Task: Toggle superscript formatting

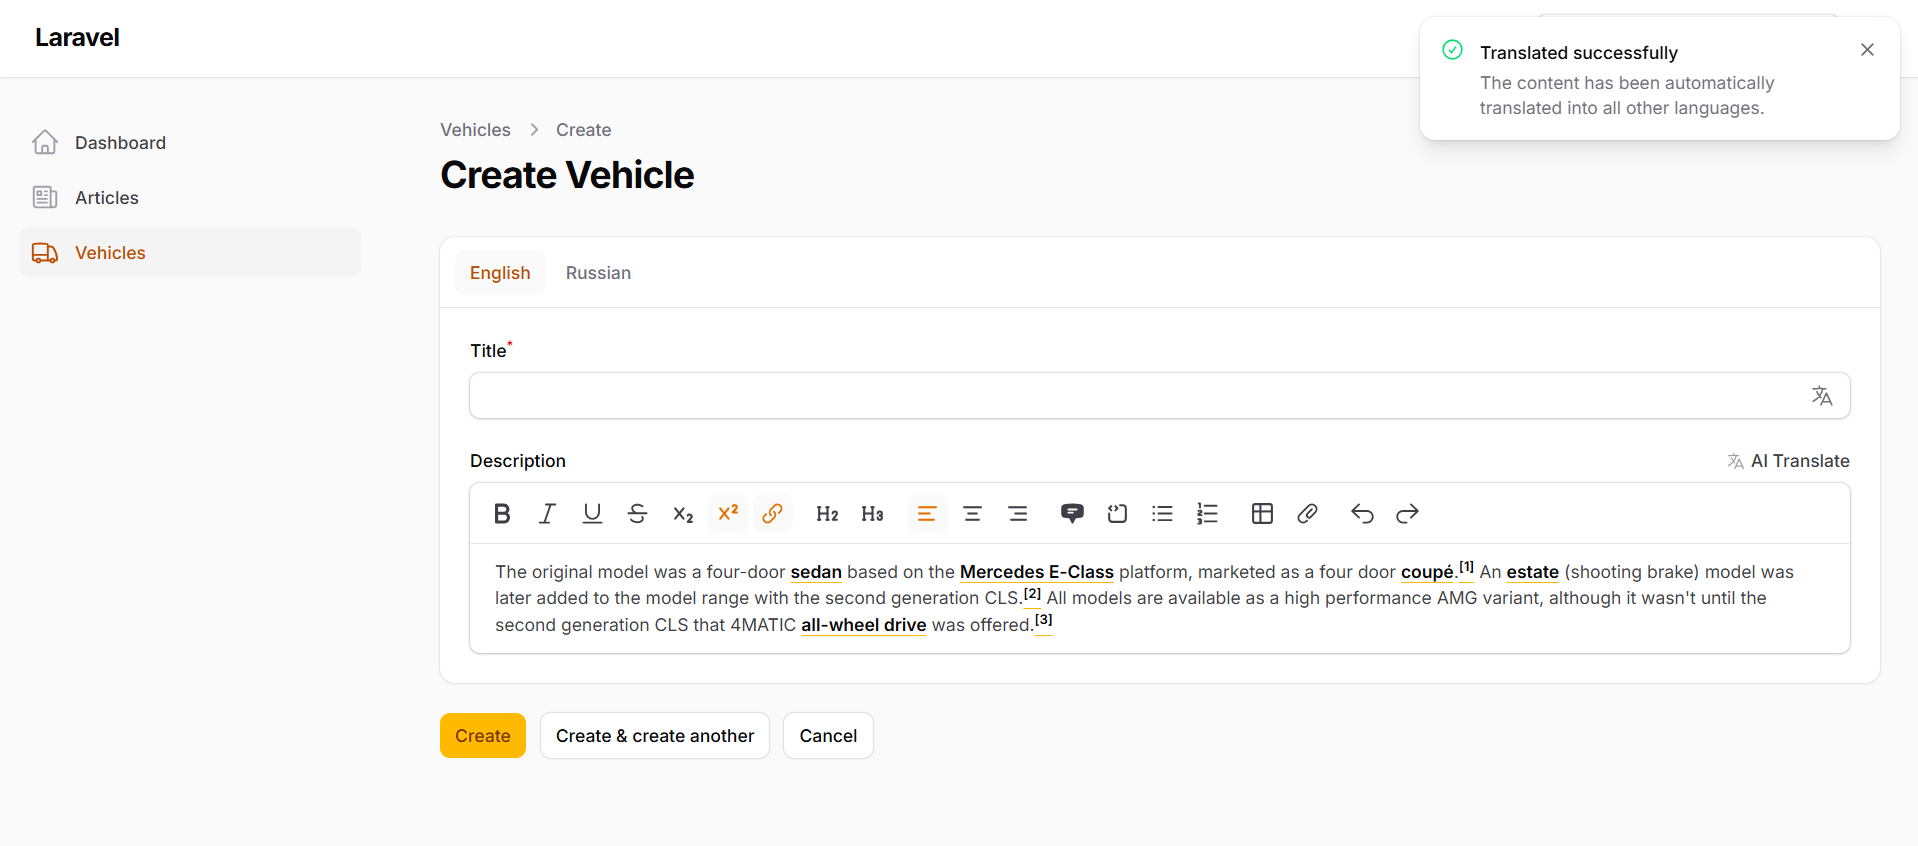Action: point(728,514)
